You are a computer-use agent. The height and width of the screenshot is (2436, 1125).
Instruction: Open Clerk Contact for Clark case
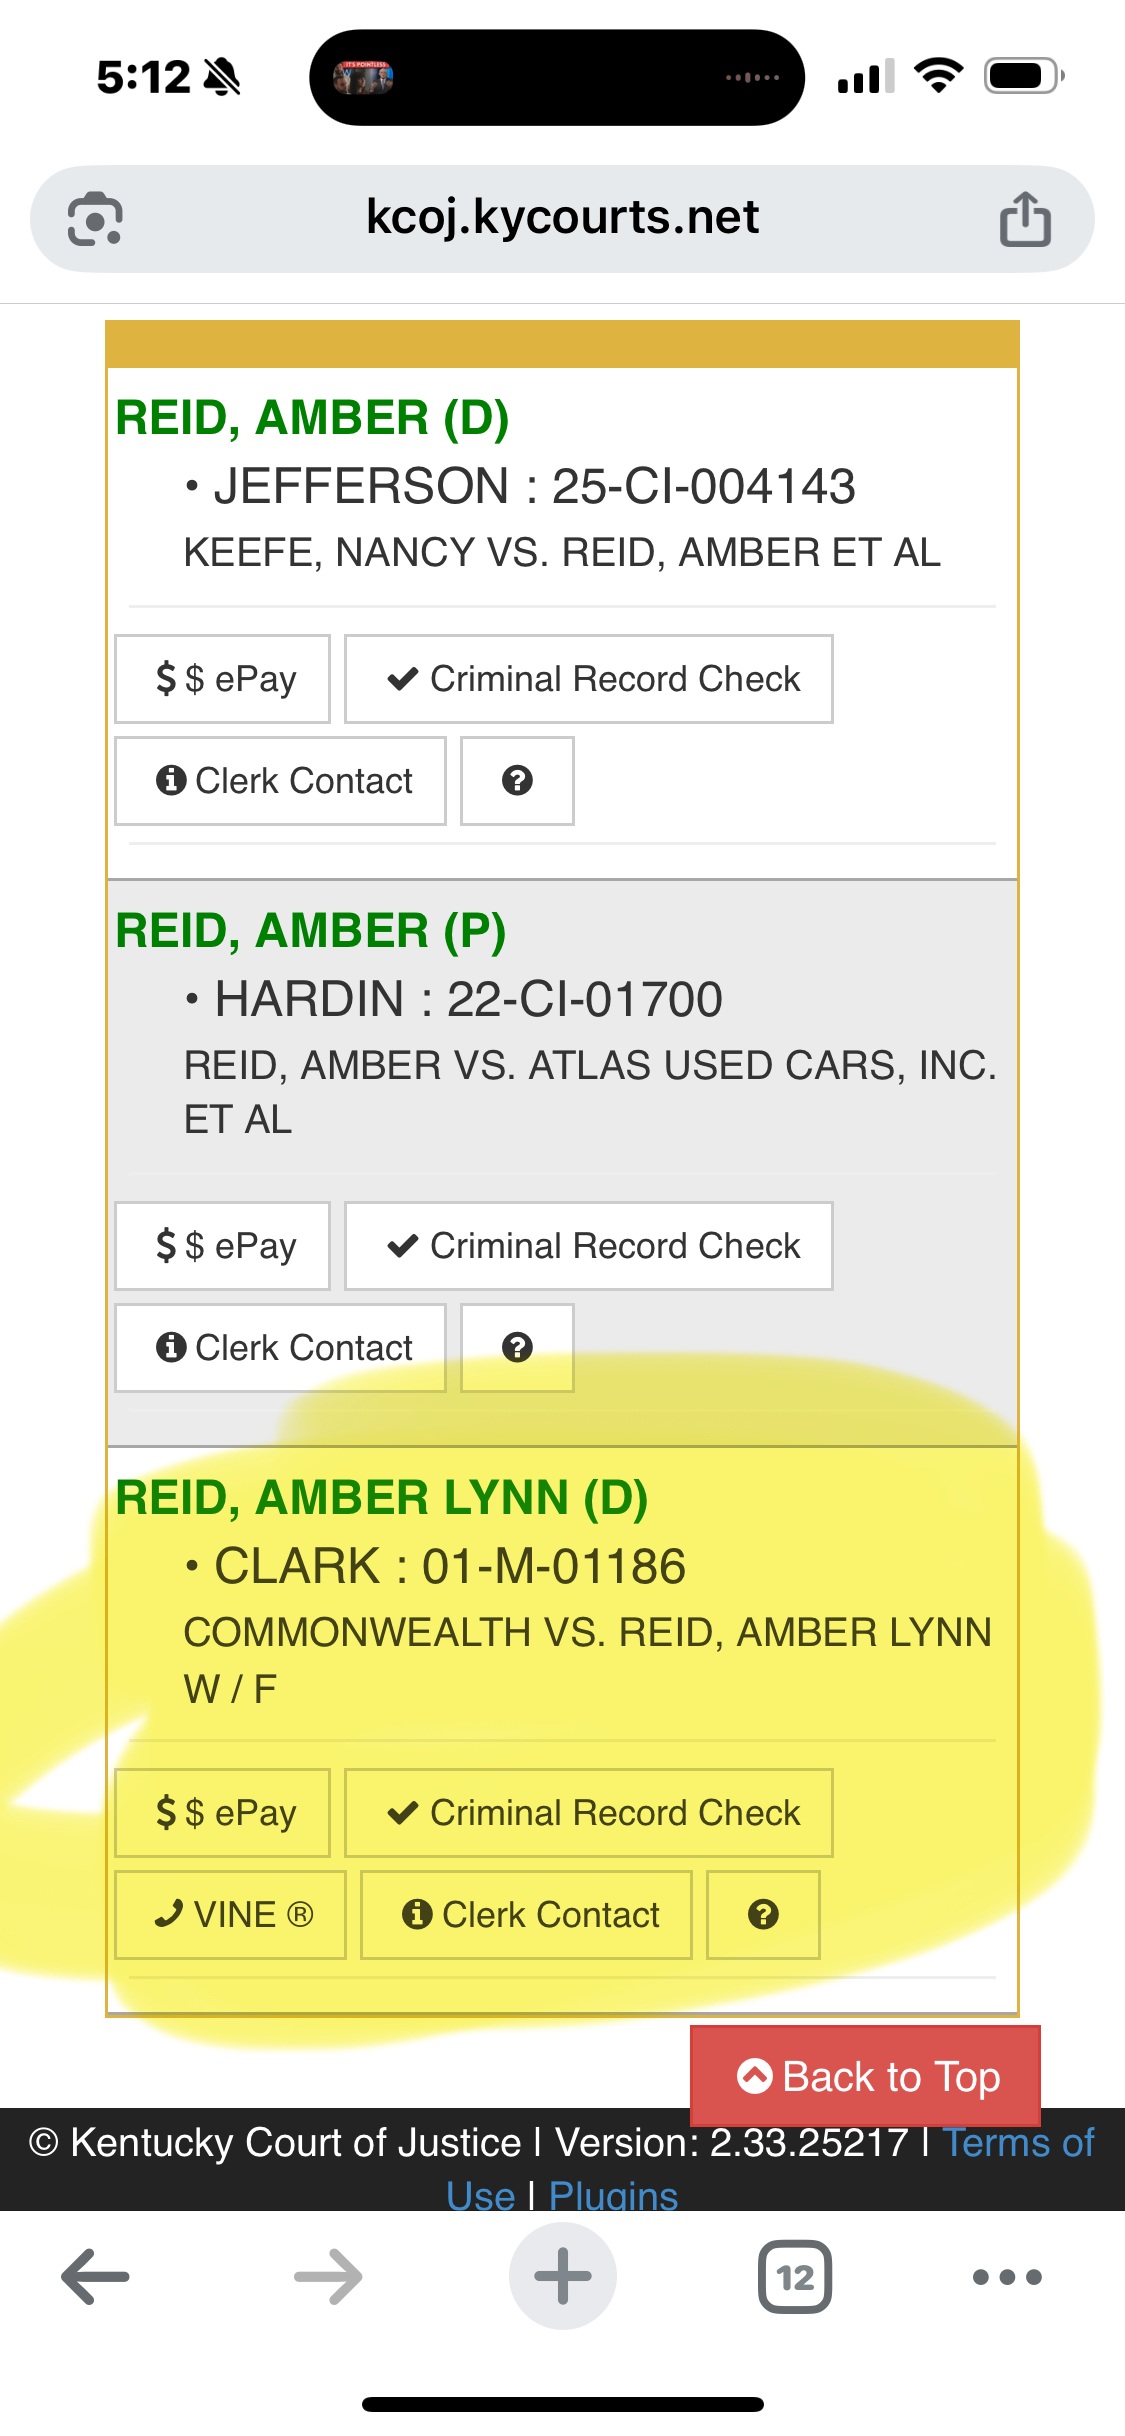pos(527,1915)
